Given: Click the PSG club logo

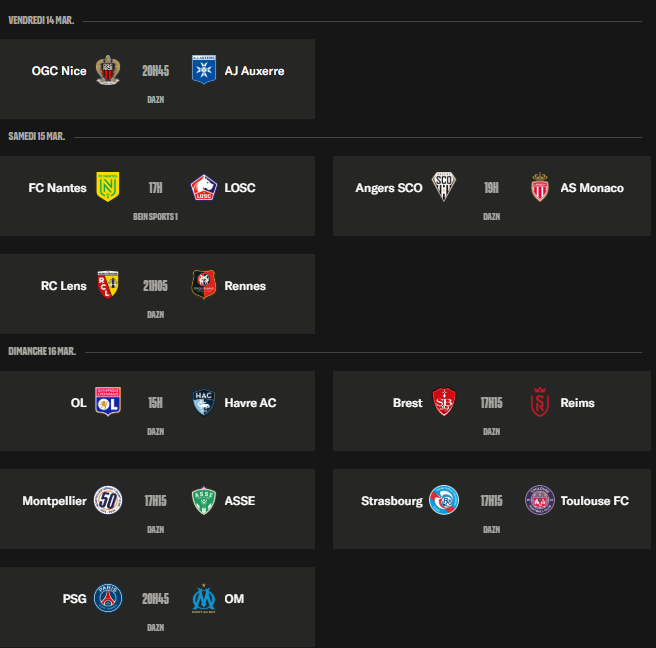Looking at the screenshot, I should point(107,598).
